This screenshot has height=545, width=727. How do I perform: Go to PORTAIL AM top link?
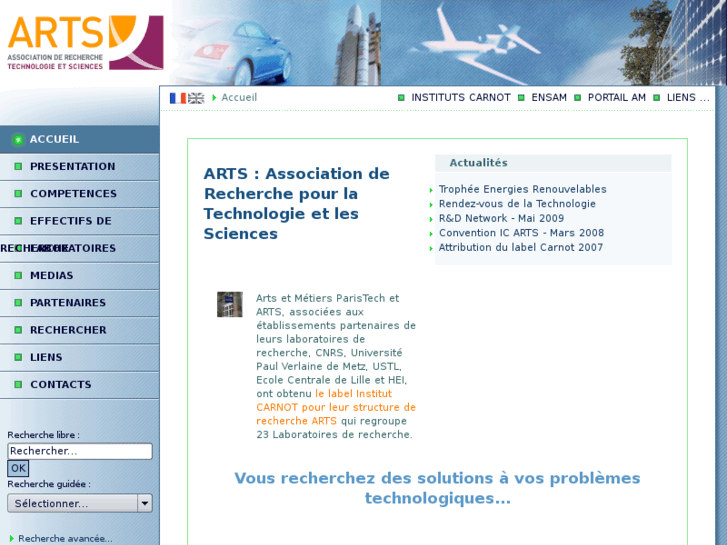pyautogui.click(x=617, y=98)
